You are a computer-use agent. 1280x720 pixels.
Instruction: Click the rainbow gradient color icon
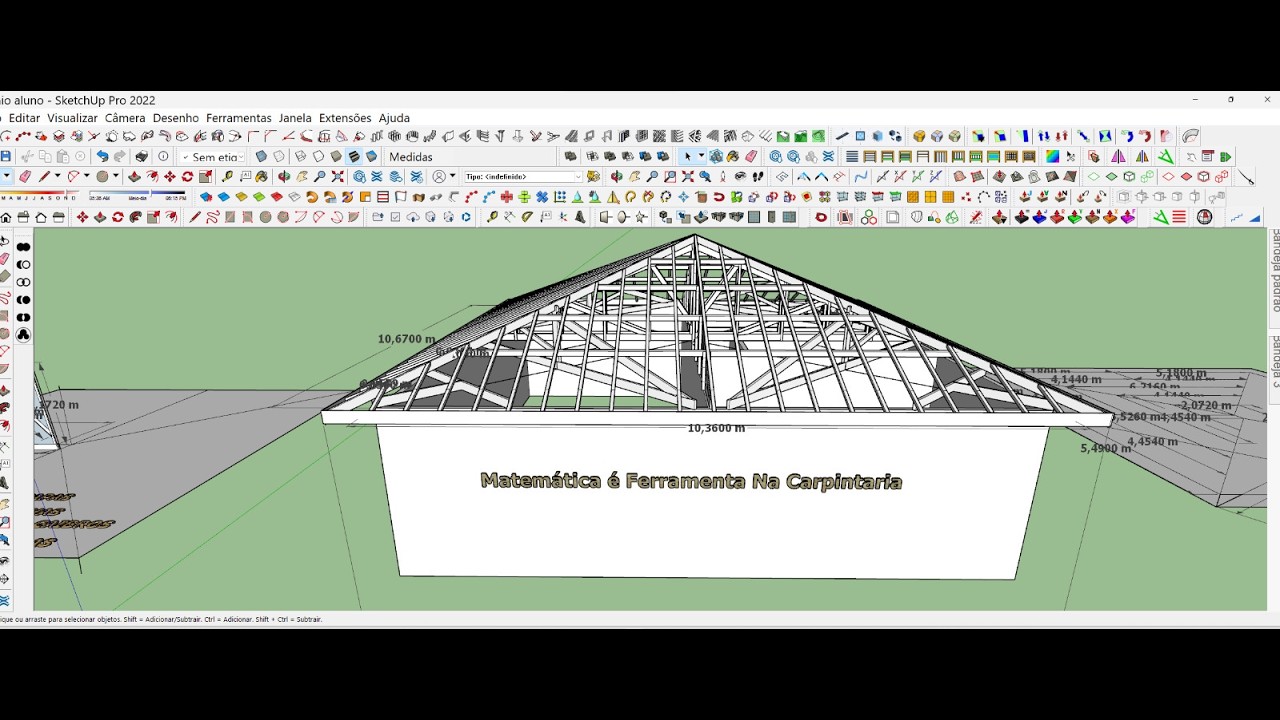pos(1052,156)
